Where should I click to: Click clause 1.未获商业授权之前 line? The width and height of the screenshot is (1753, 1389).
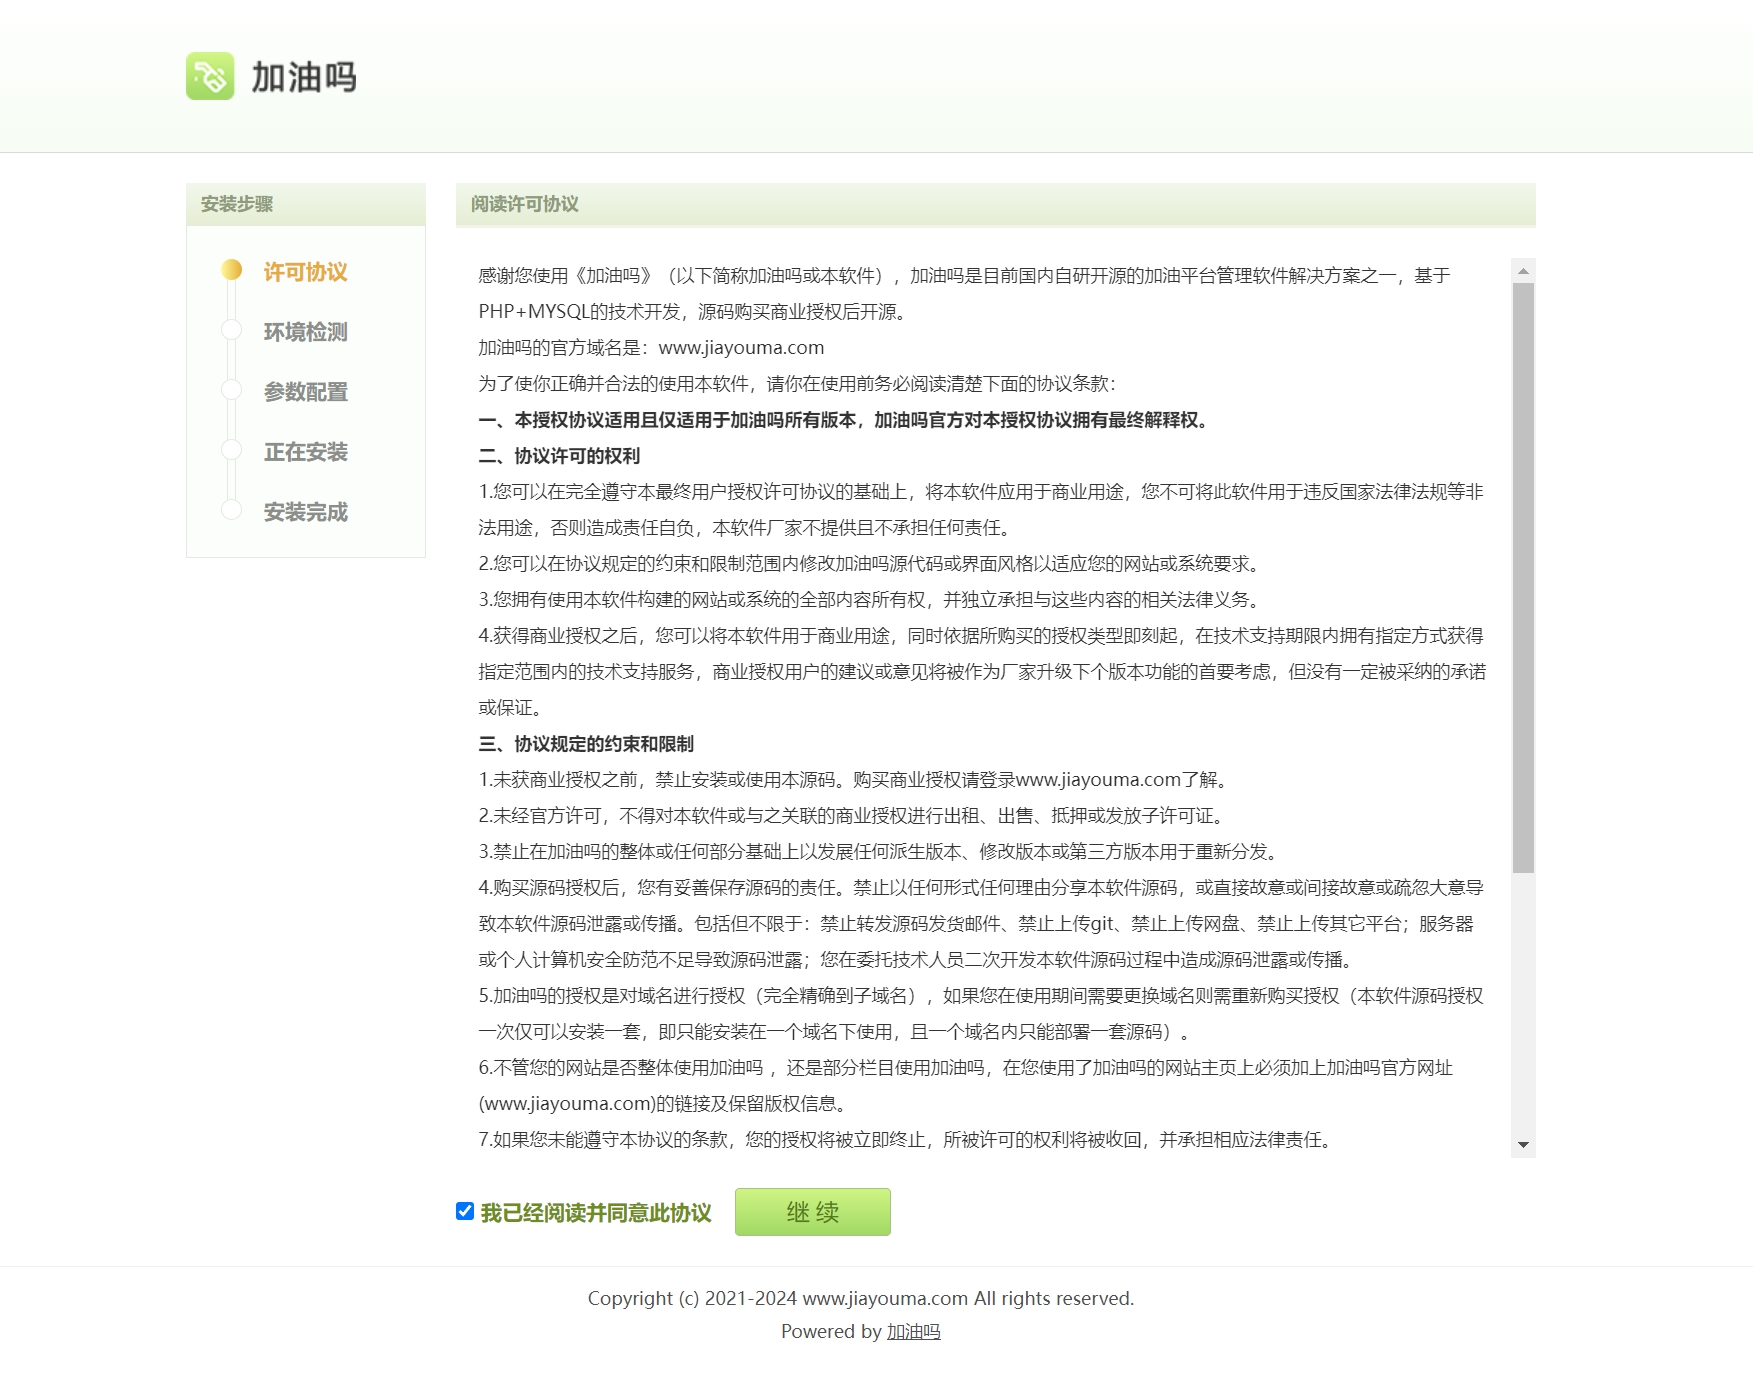856,780
